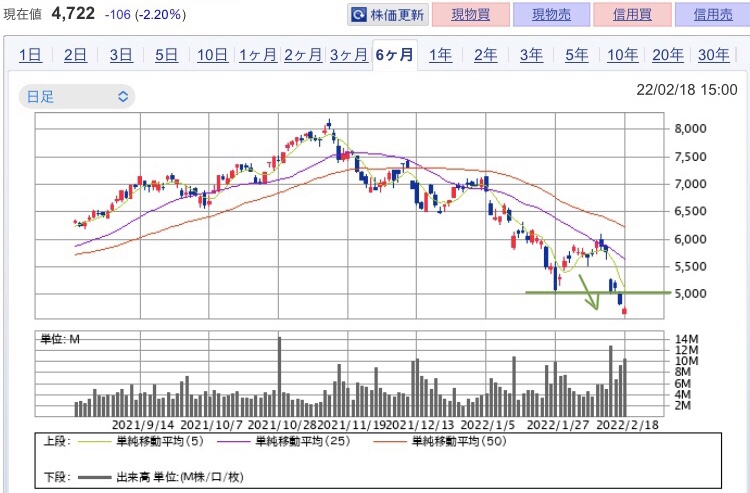Click the 2M volume axis label

pyautogui.click(x=683, y=405)
